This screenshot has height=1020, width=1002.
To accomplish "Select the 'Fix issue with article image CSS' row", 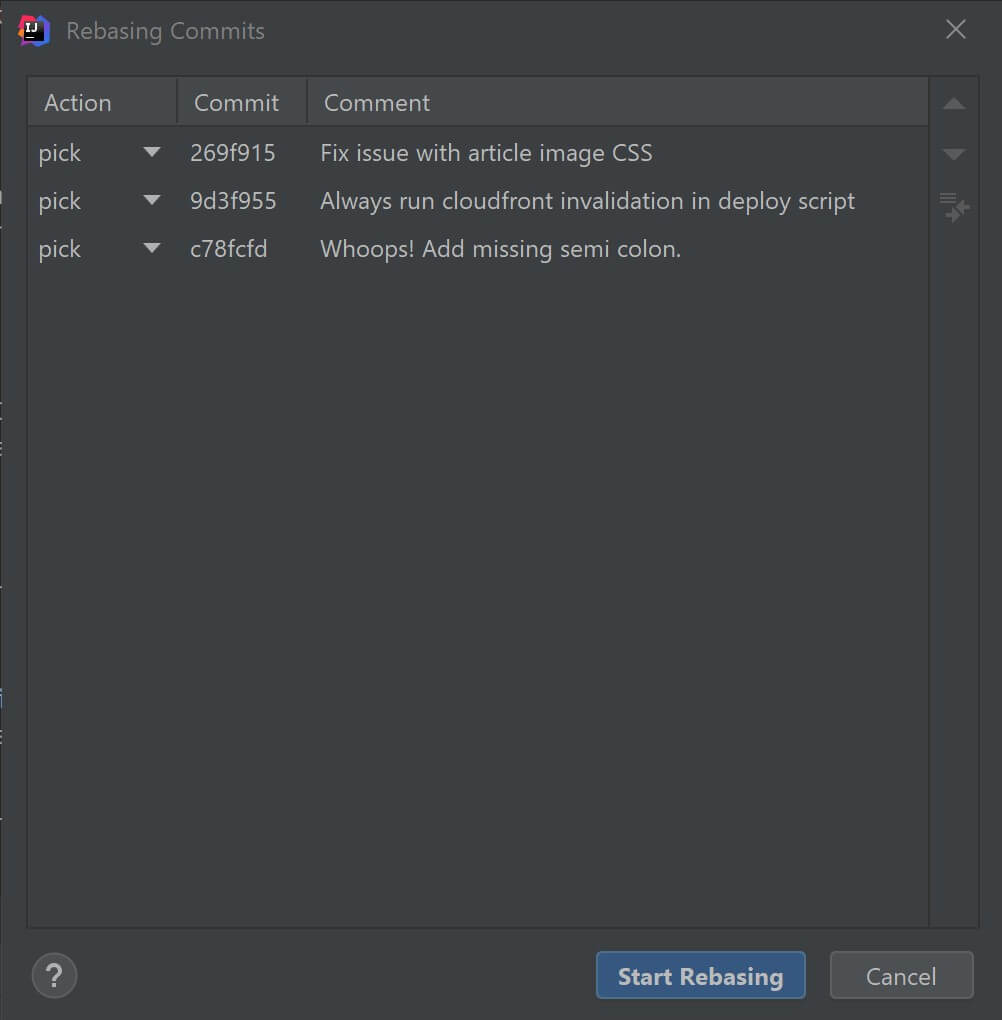I will click(x=478, y=153).
